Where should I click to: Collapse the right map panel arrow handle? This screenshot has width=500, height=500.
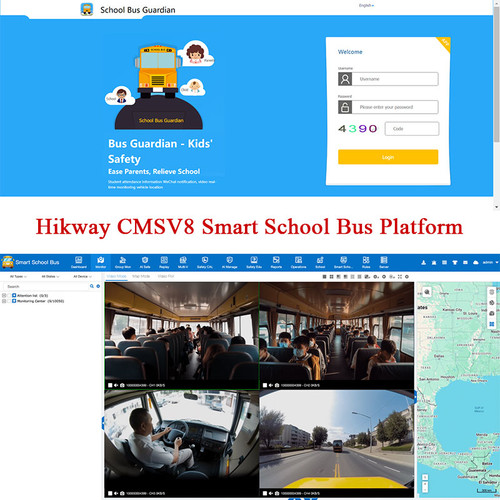(415, 397)
